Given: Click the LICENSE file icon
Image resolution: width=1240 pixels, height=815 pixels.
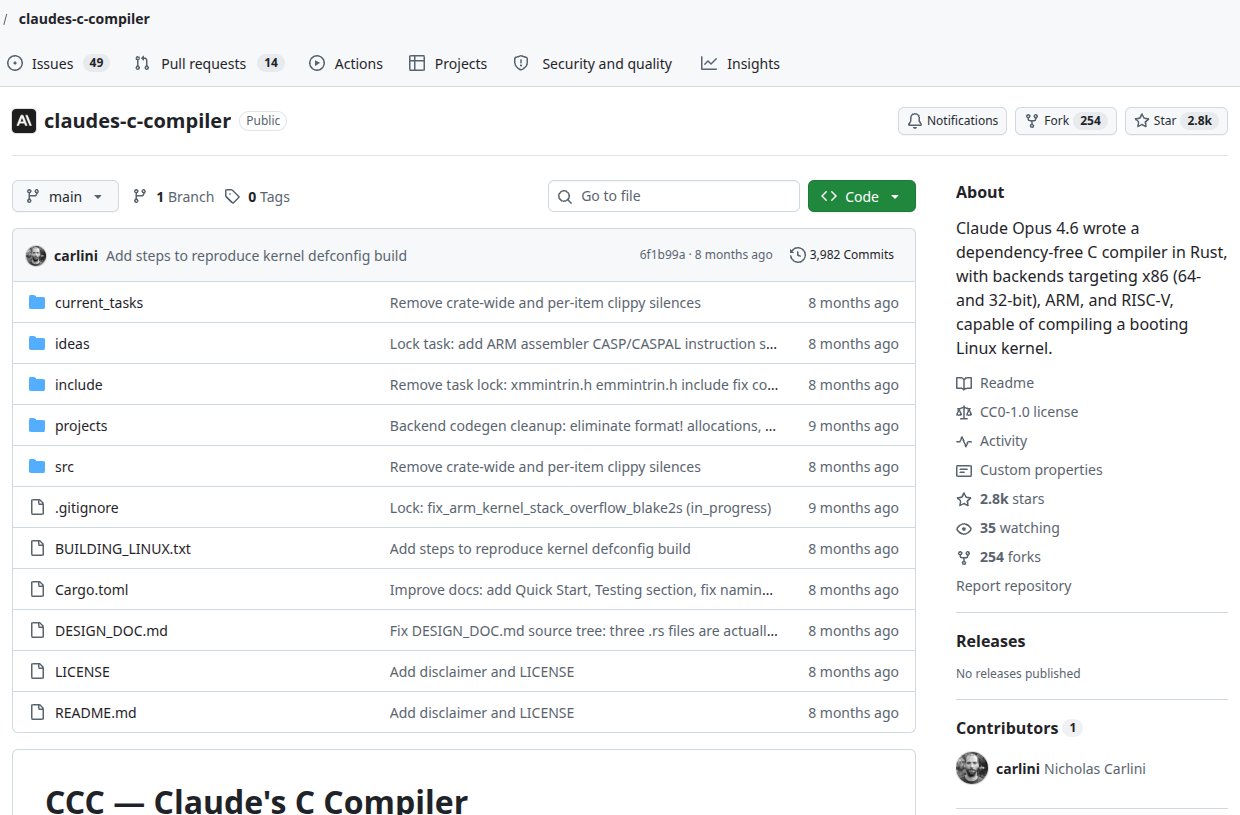Looking at the screenshot, I should click(37, 671).
